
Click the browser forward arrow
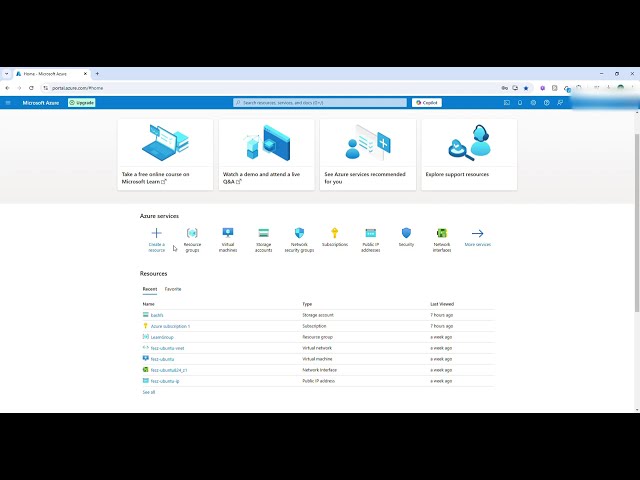tap(19, 88)
